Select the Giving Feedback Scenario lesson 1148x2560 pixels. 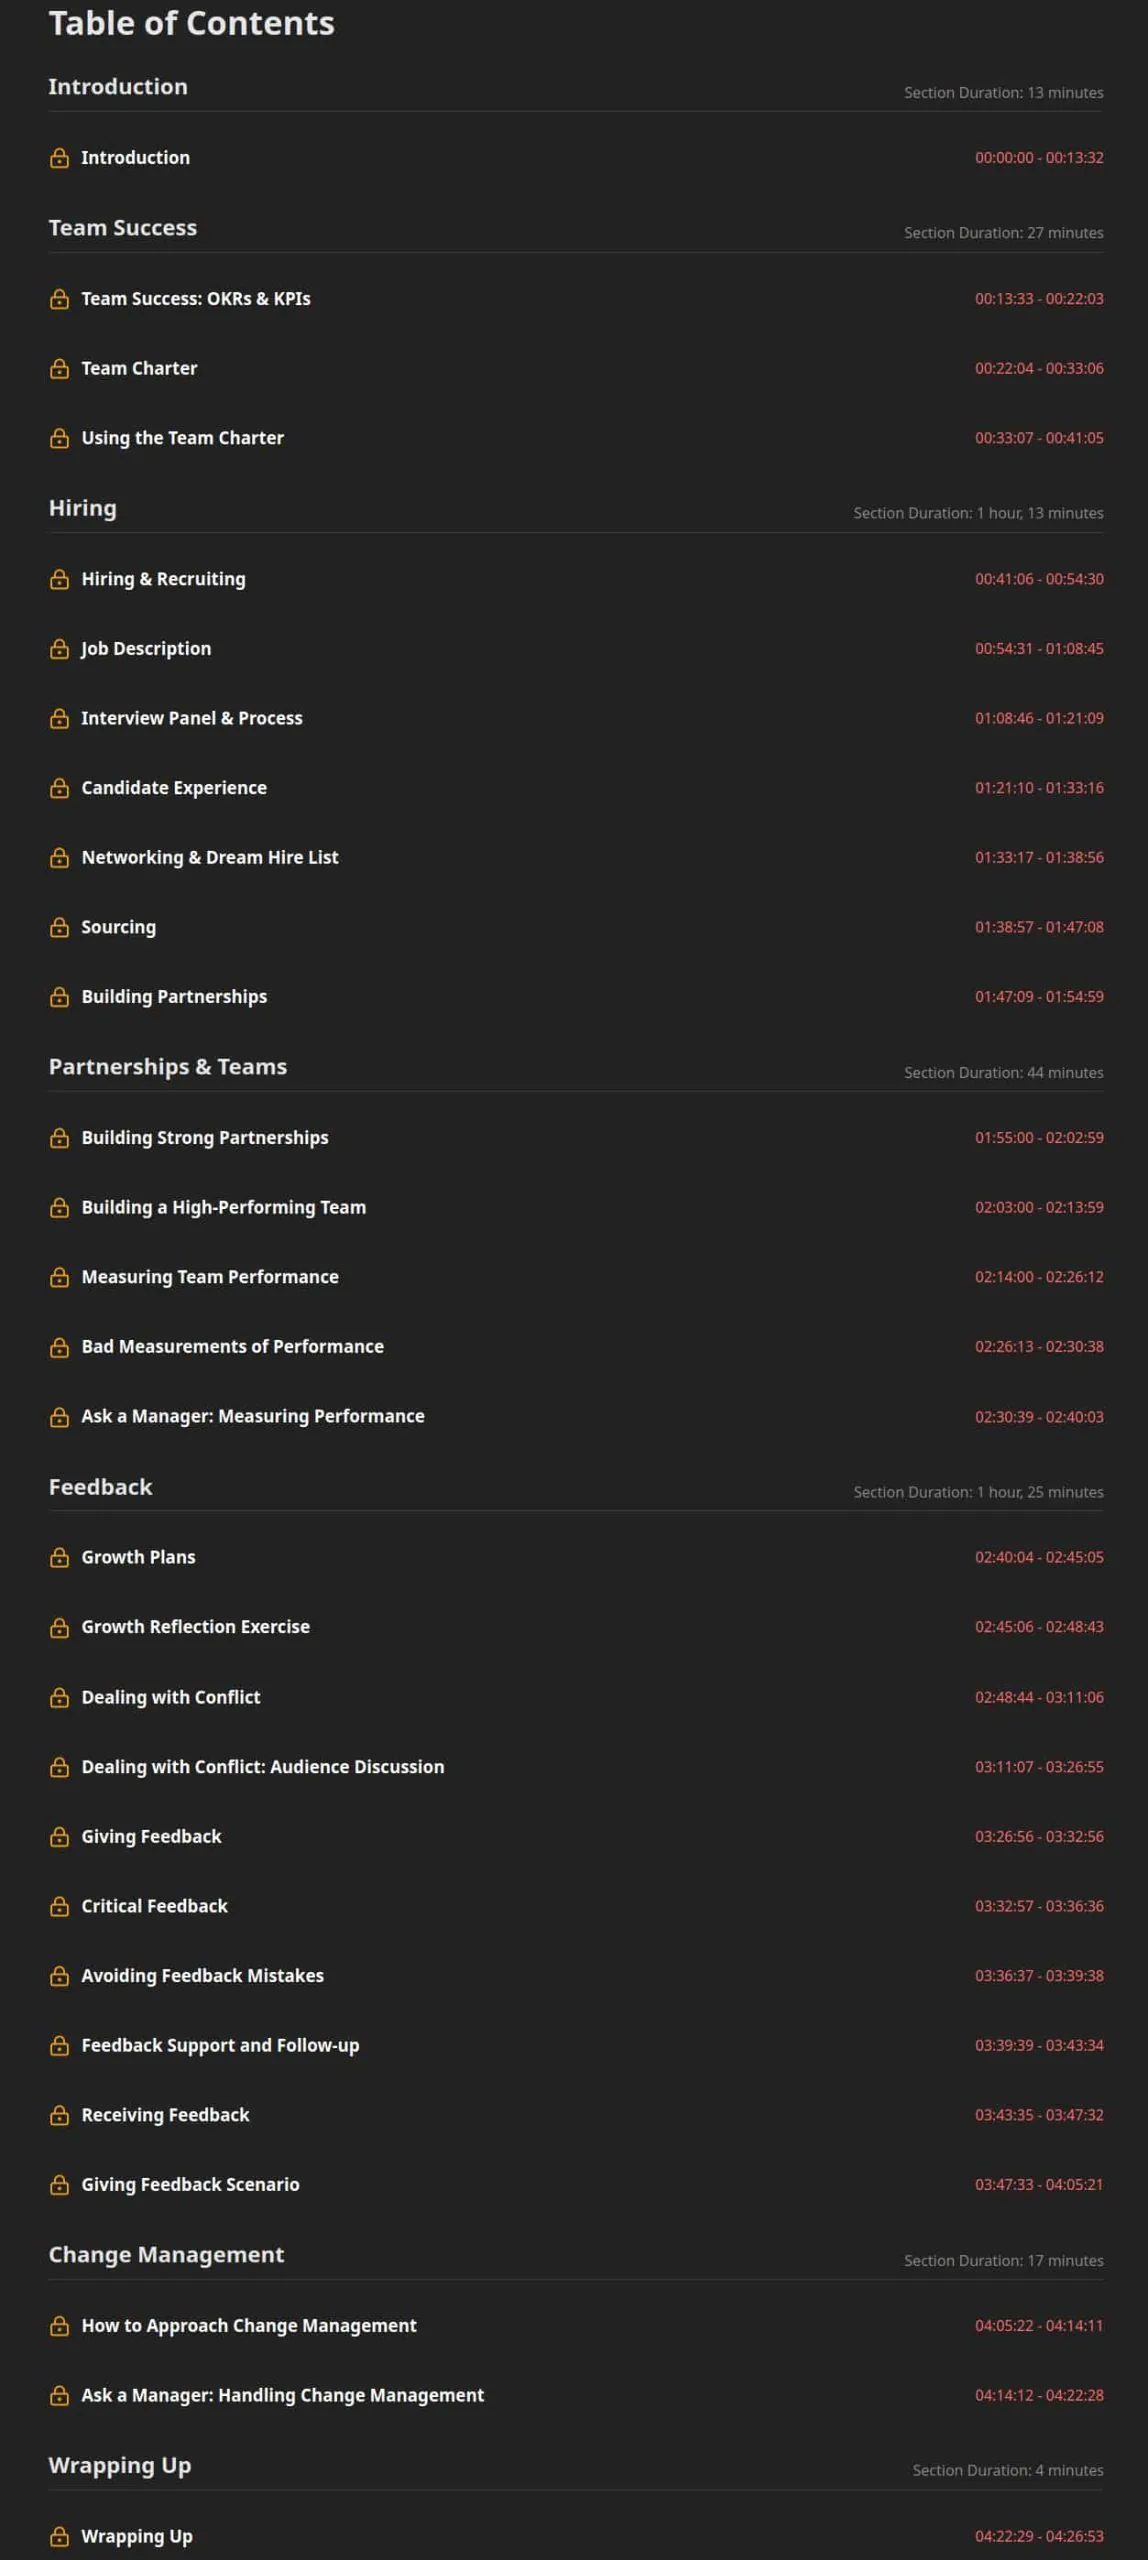tap(190, 2185)
